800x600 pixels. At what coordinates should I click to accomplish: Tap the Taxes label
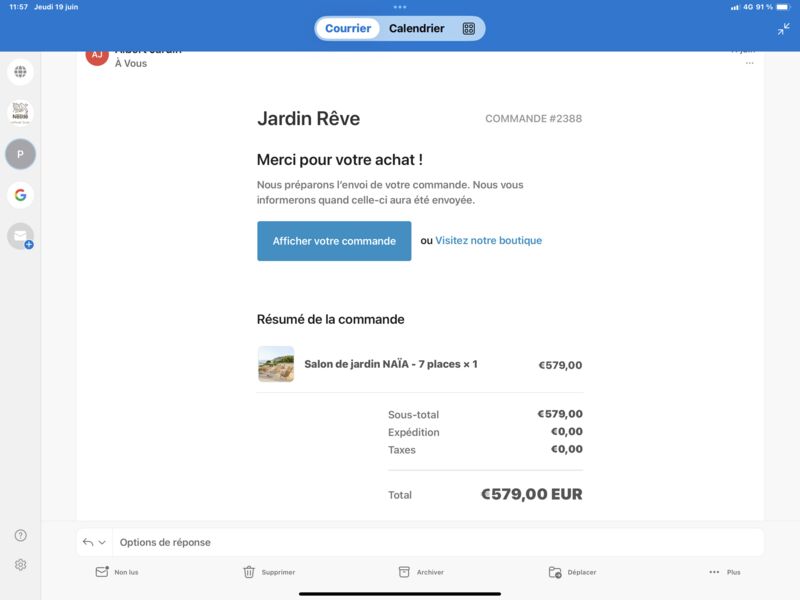pyautogui.click(x=402, y=449)
